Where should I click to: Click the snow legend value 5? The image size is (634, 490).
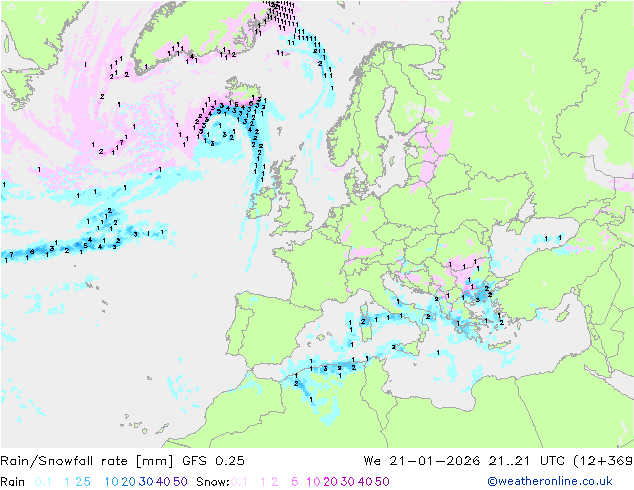pos(294,482)
